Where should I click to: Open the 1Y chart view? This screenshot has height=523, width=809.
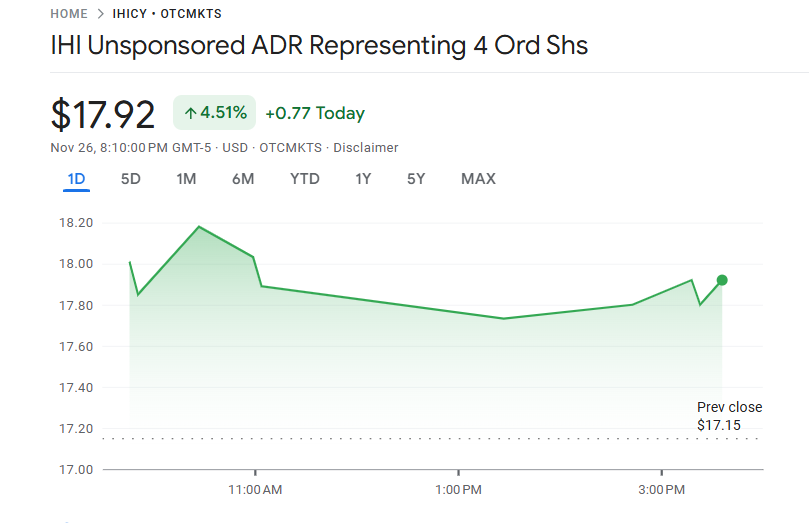(363, 179)
